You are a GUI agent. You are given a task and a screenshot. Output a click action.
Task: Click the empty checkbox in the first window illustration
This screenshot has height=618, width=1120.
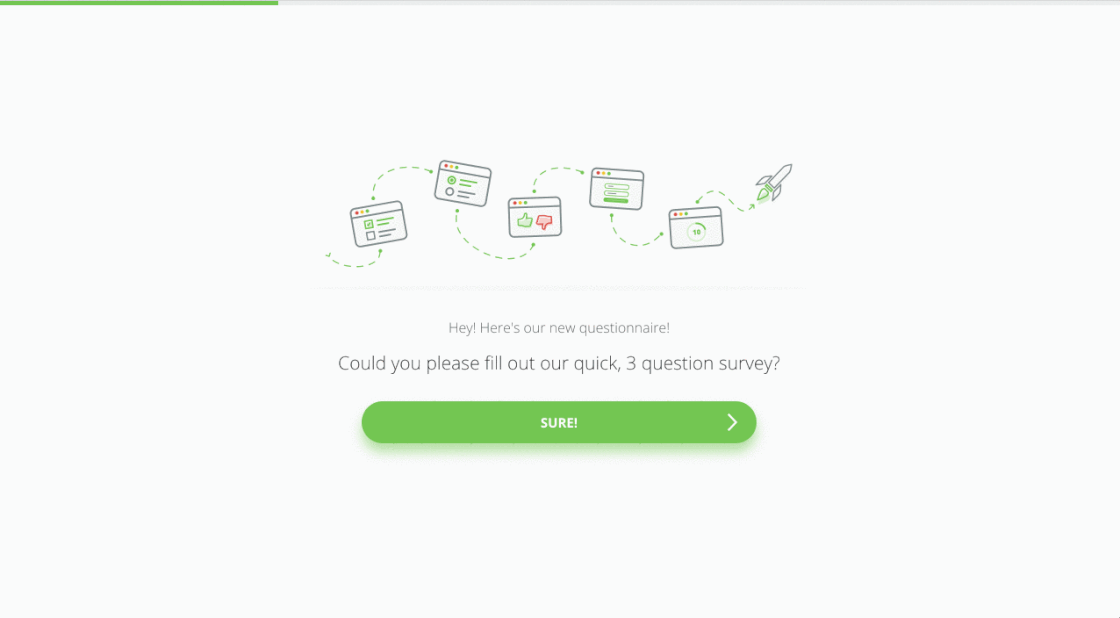(x=371, y=236)
